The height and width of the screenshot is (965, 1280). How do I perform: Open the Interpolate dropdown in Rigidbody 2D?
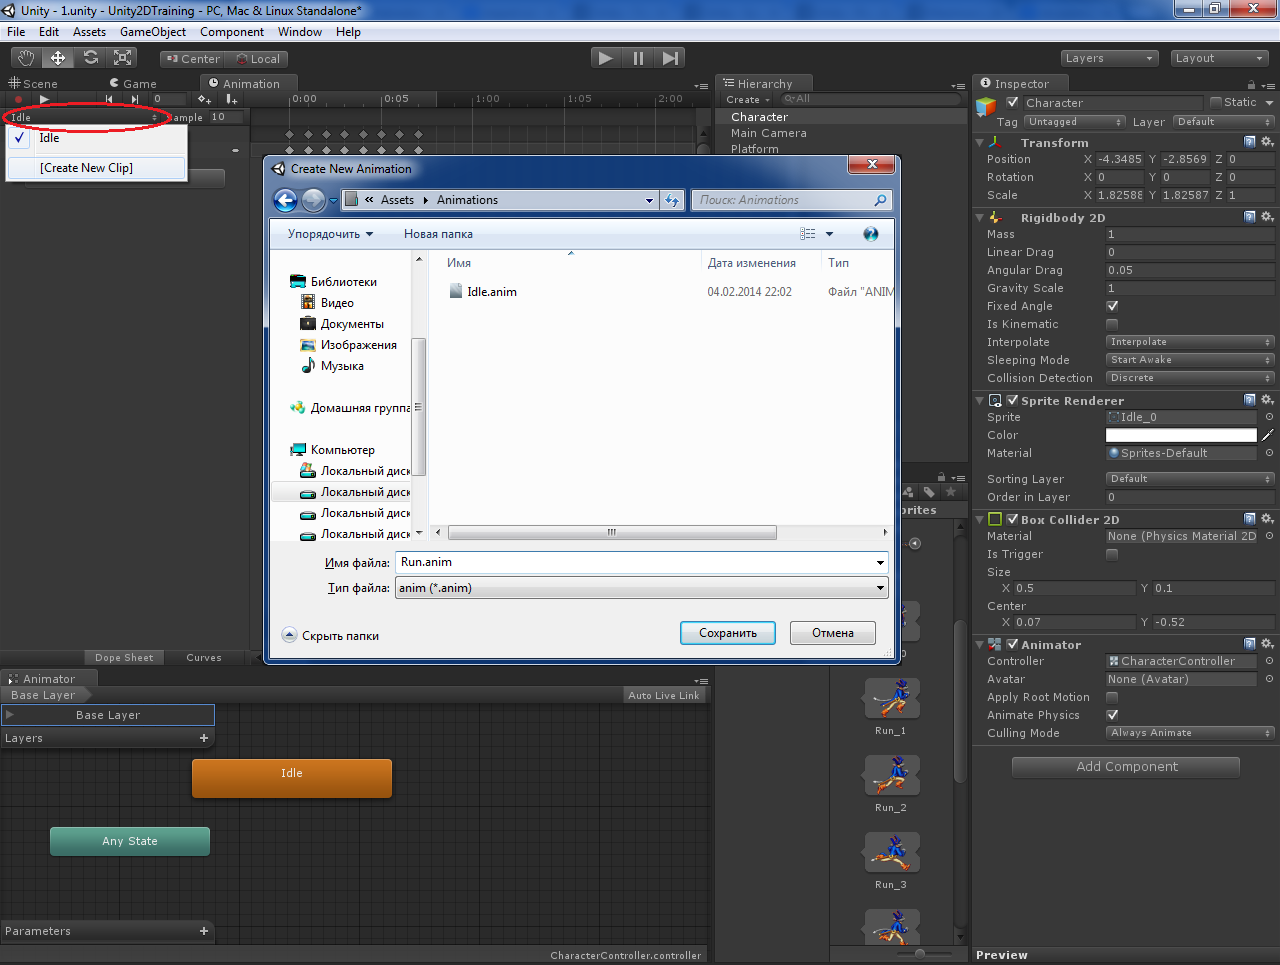[1189, 342]
